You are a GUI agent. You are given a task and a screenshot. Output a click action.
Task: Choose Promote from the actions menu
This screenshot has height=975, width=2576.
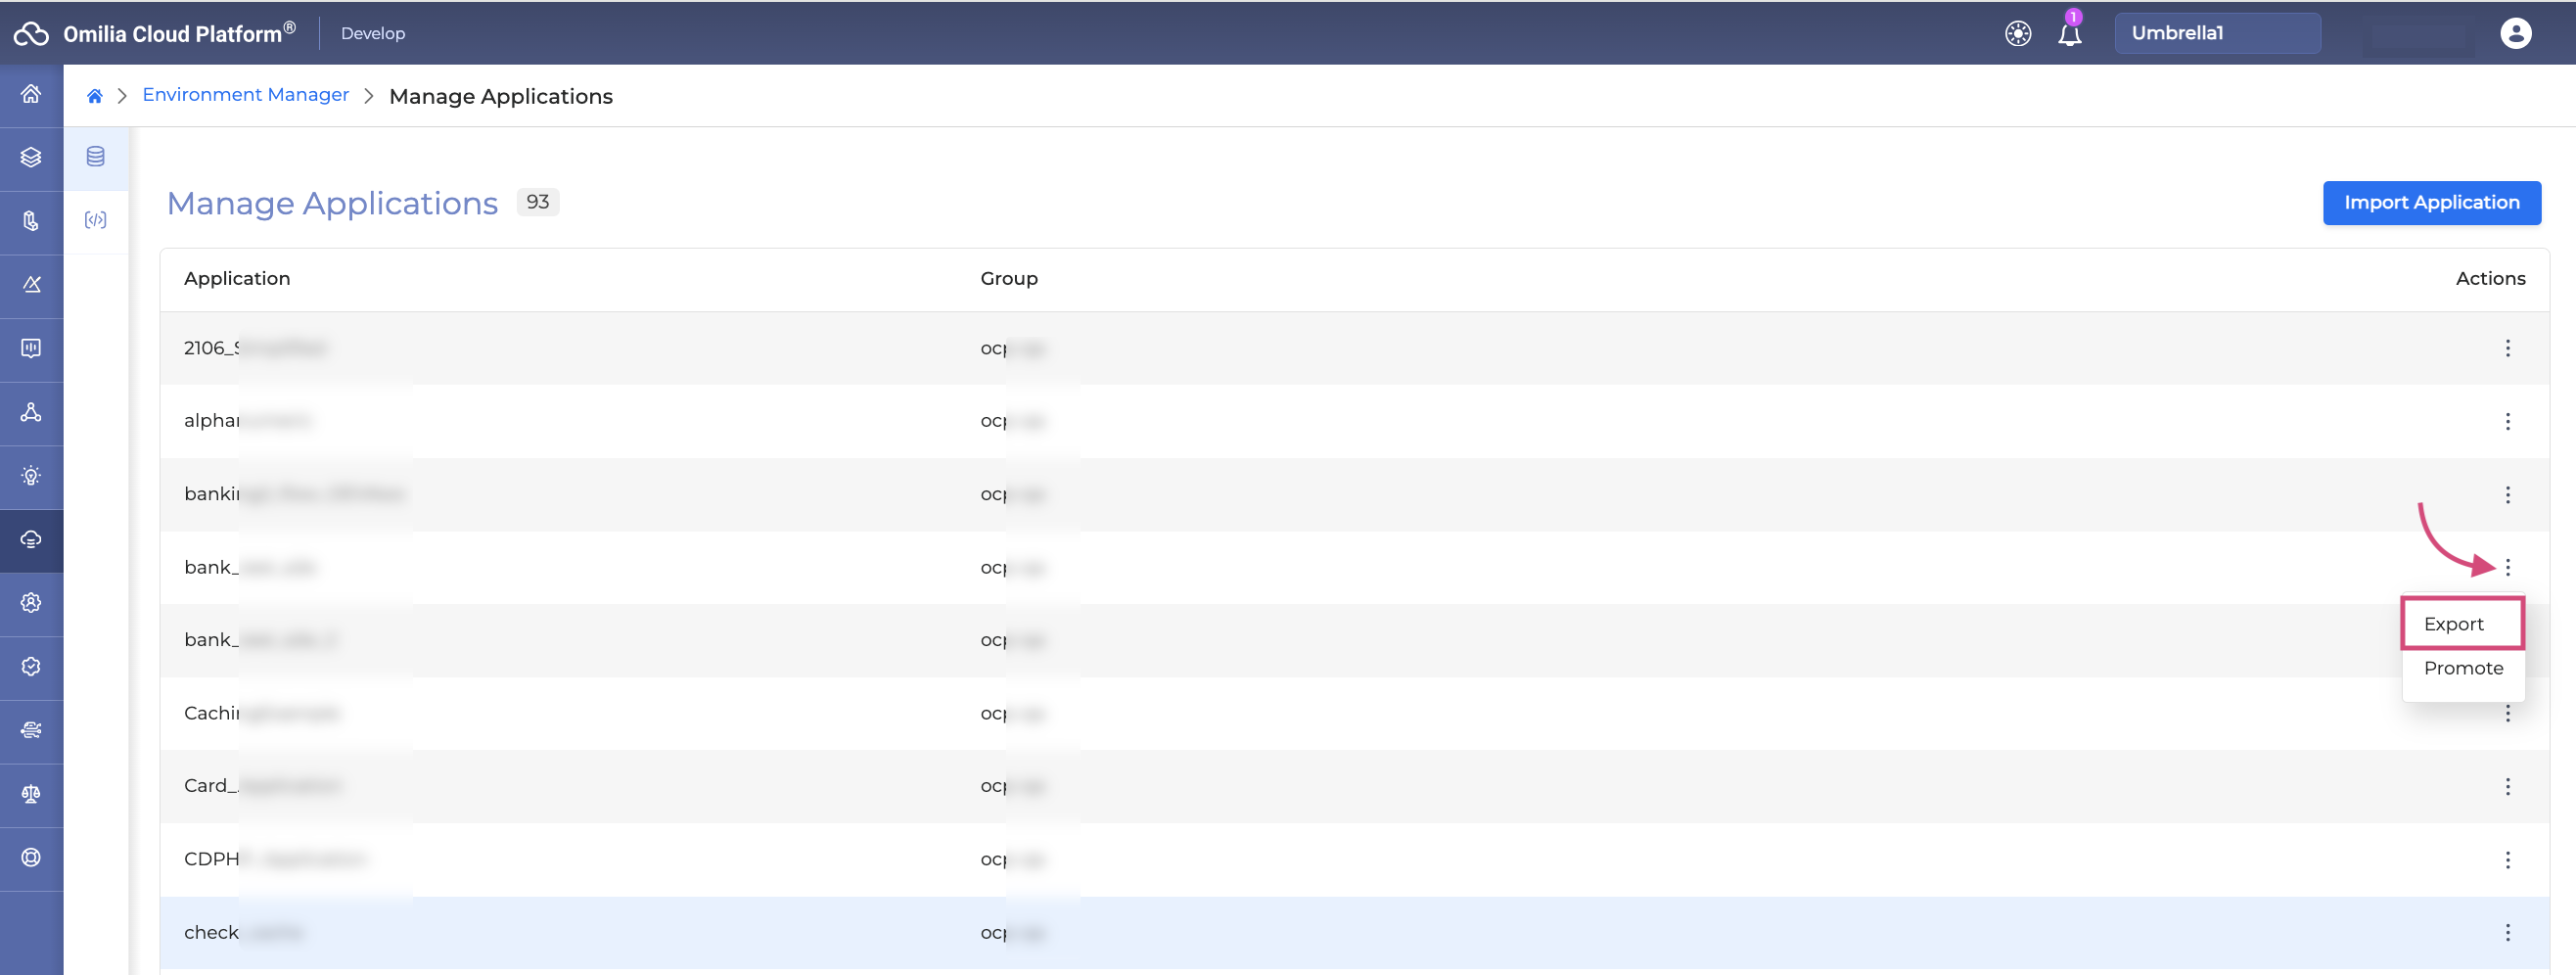[2462, 668]
